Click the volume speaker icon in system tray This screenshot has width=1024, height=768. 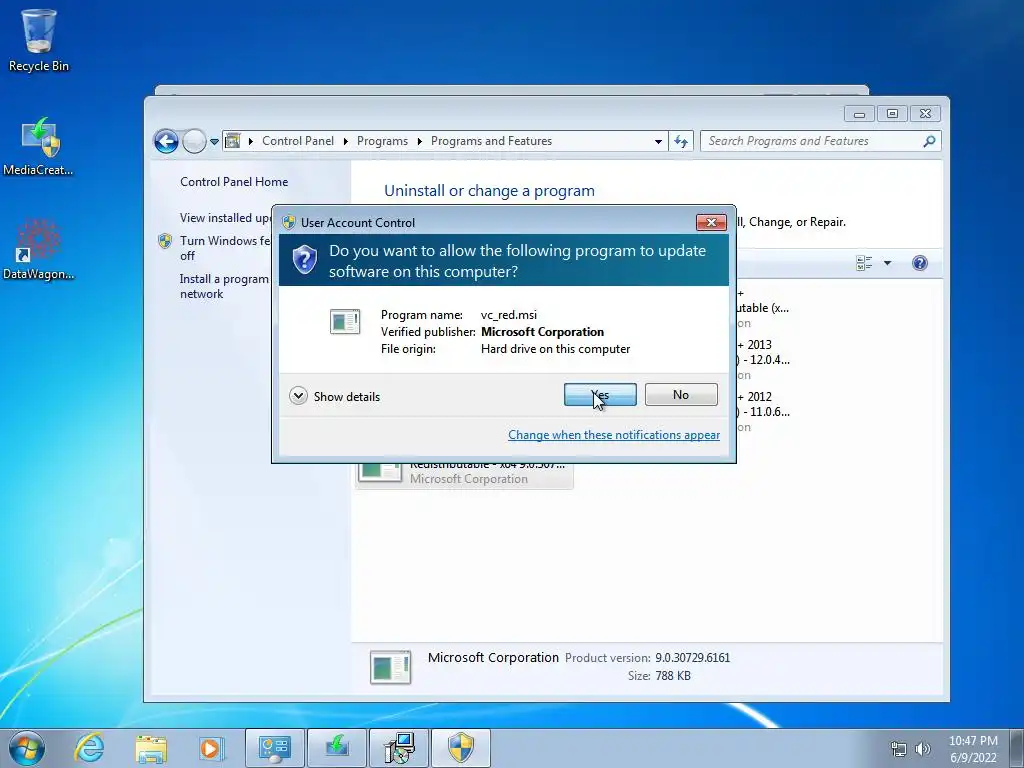click(922, 749)
